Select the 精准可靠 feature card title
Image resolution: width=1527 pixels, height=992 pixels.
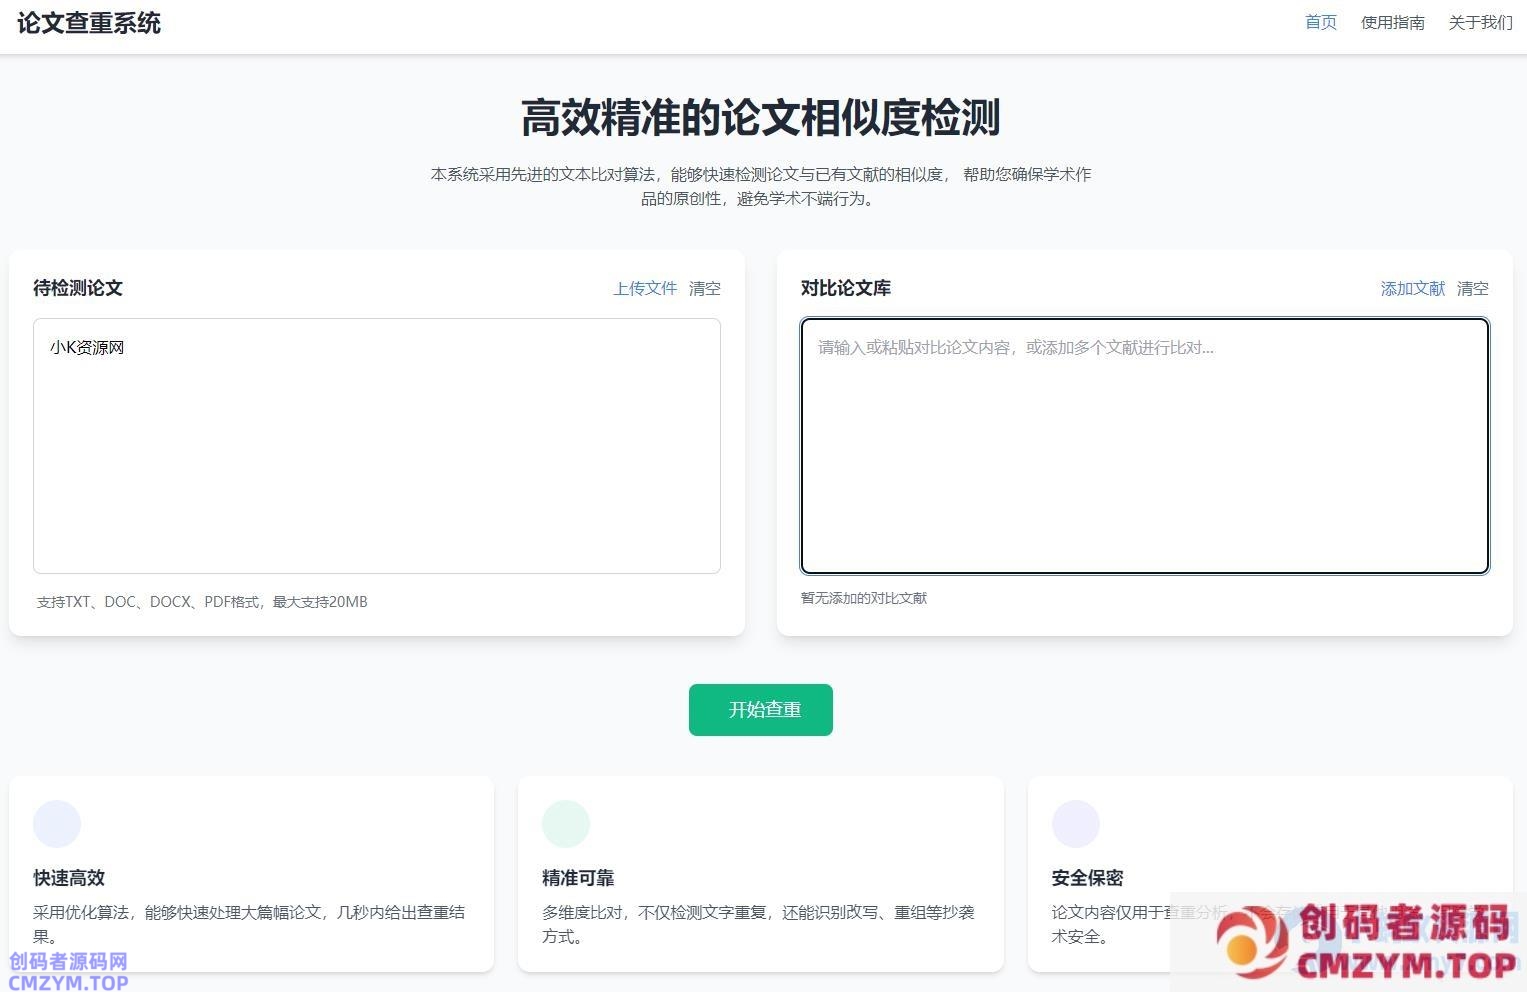coord(578,878)
